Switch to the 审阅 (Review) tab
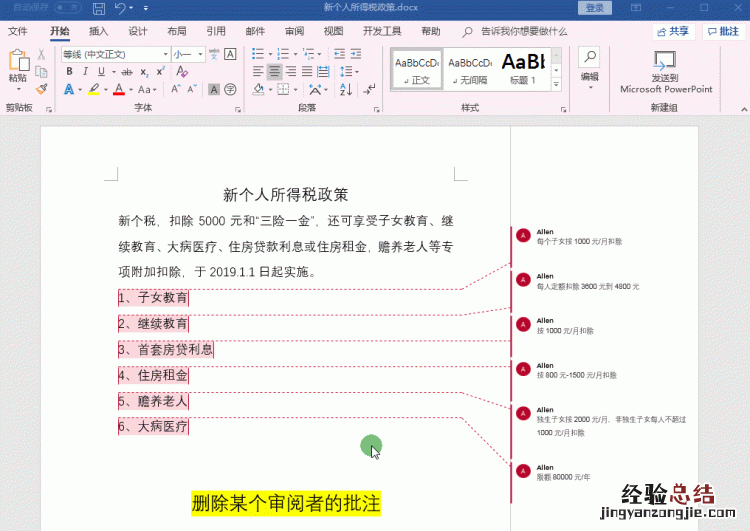The height and width of the screenshot is (531, 750). point(294,31)
